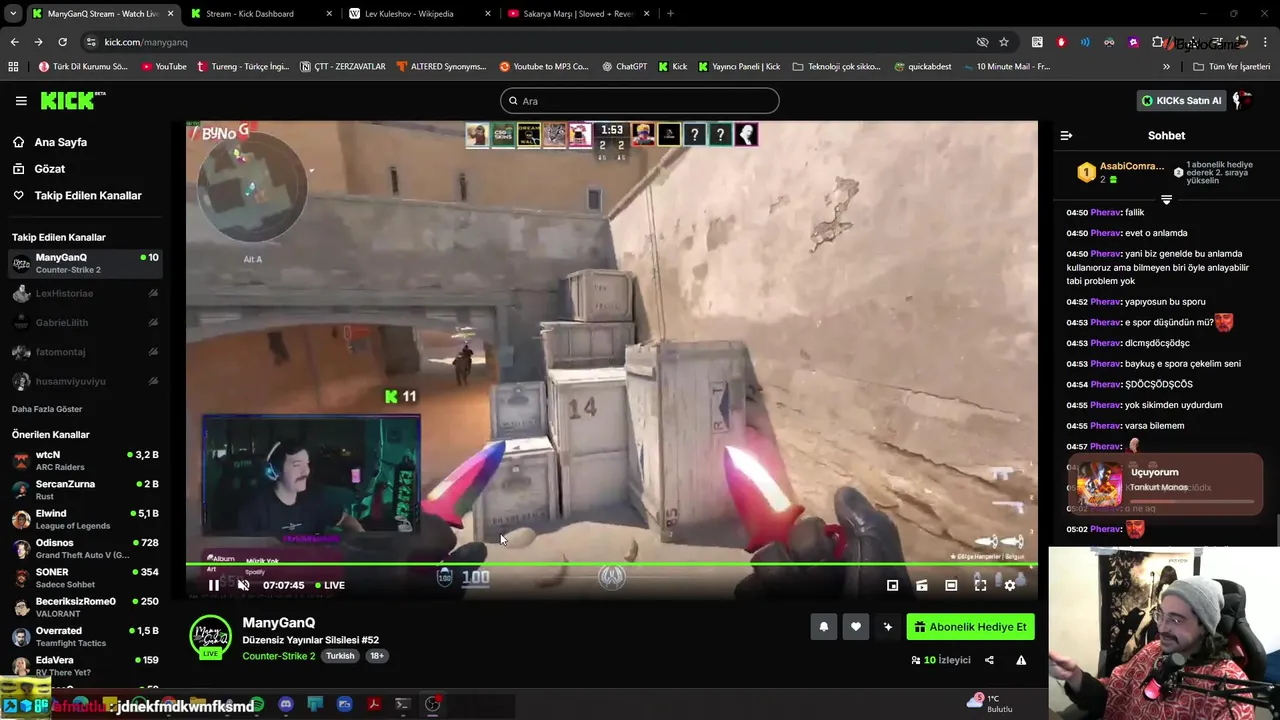The image size is (1280, 720).
Task: Open browser tab search dropdown
Action: pyautogui.click(x=13, y=14)
